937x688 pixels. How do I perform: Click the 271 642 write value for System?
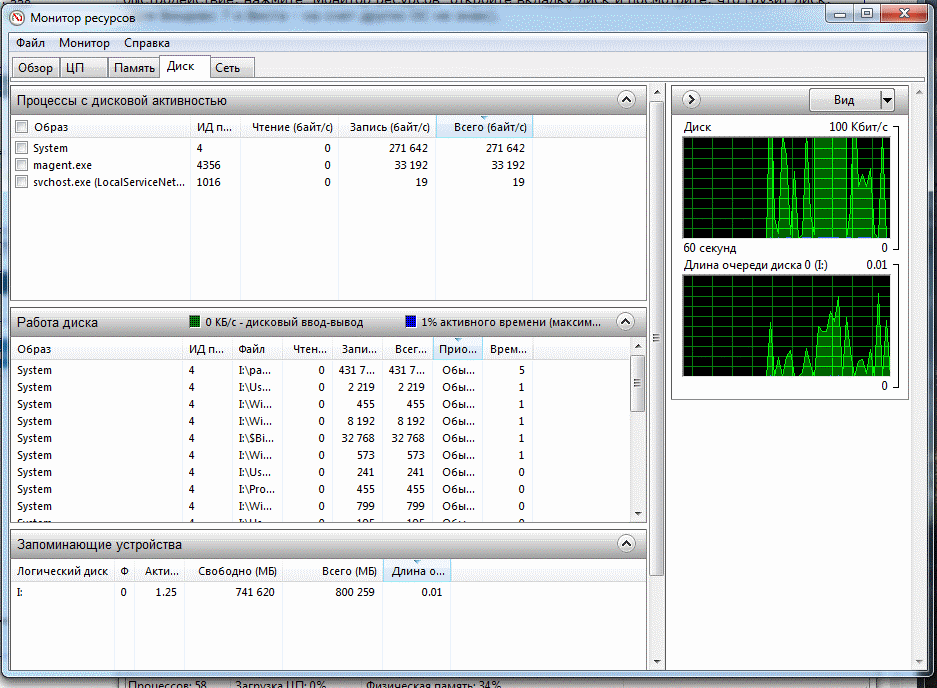[408, 148]
